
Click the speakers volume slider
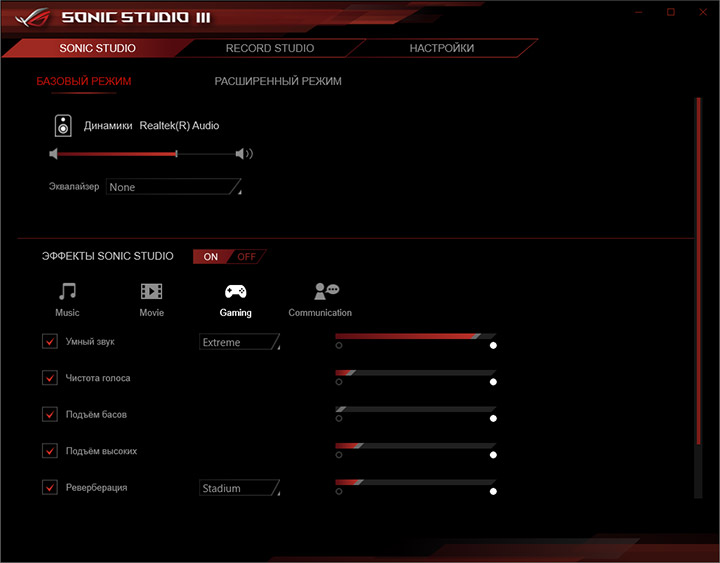[147, 154]
